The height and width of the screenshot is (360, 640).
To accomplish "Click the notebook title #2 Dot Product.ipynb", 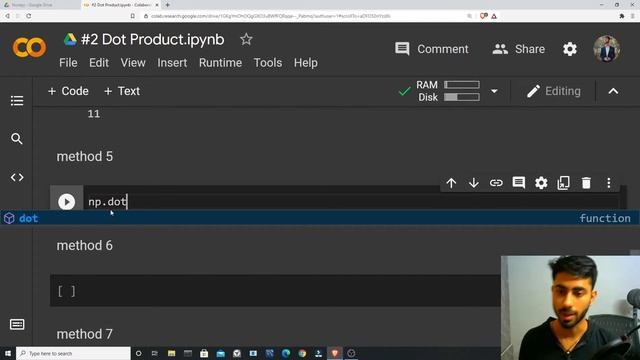I will point(153,40).
